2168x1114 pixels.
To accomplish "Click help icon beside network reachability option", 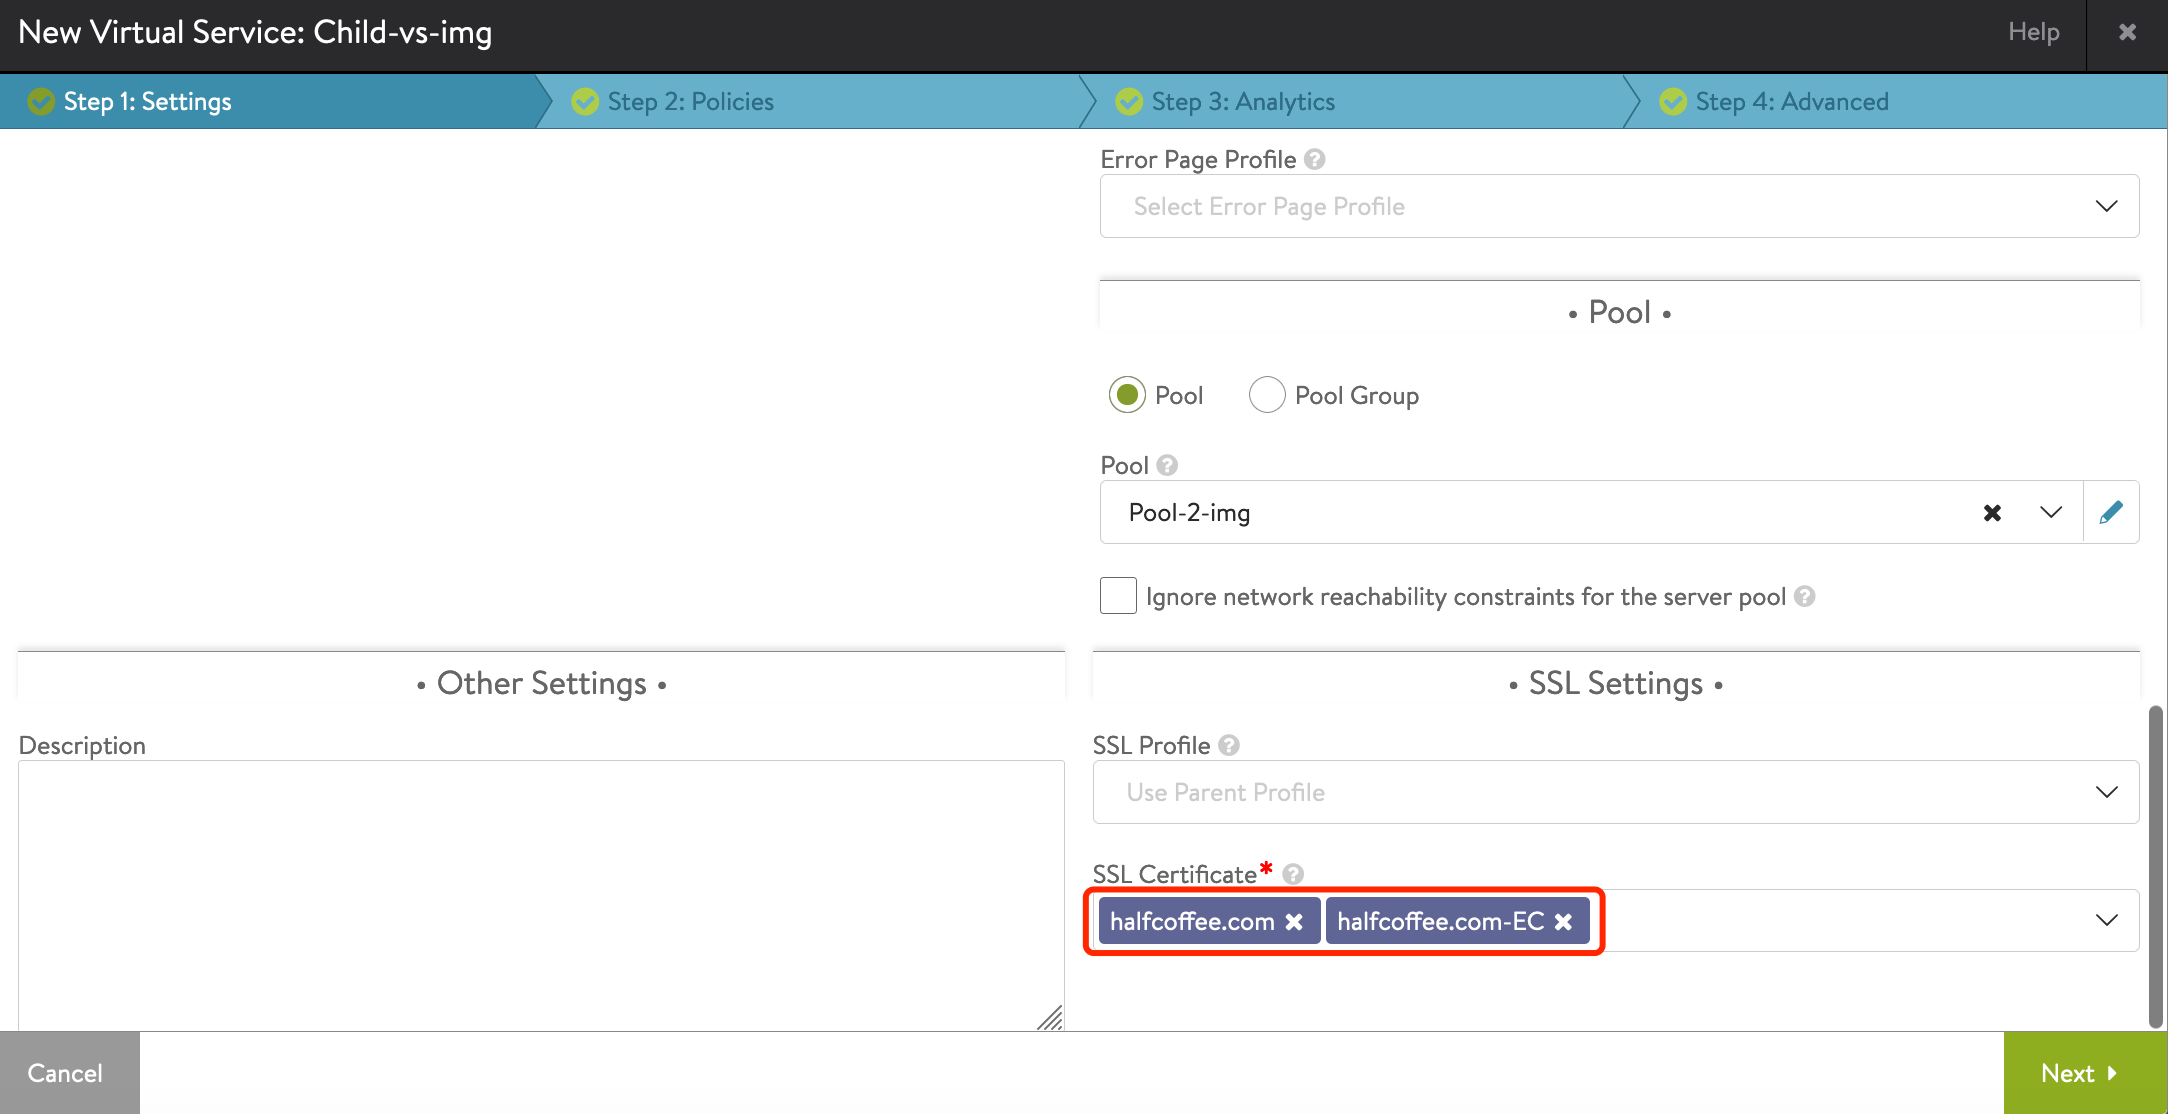I will (x=1805, y=596).
